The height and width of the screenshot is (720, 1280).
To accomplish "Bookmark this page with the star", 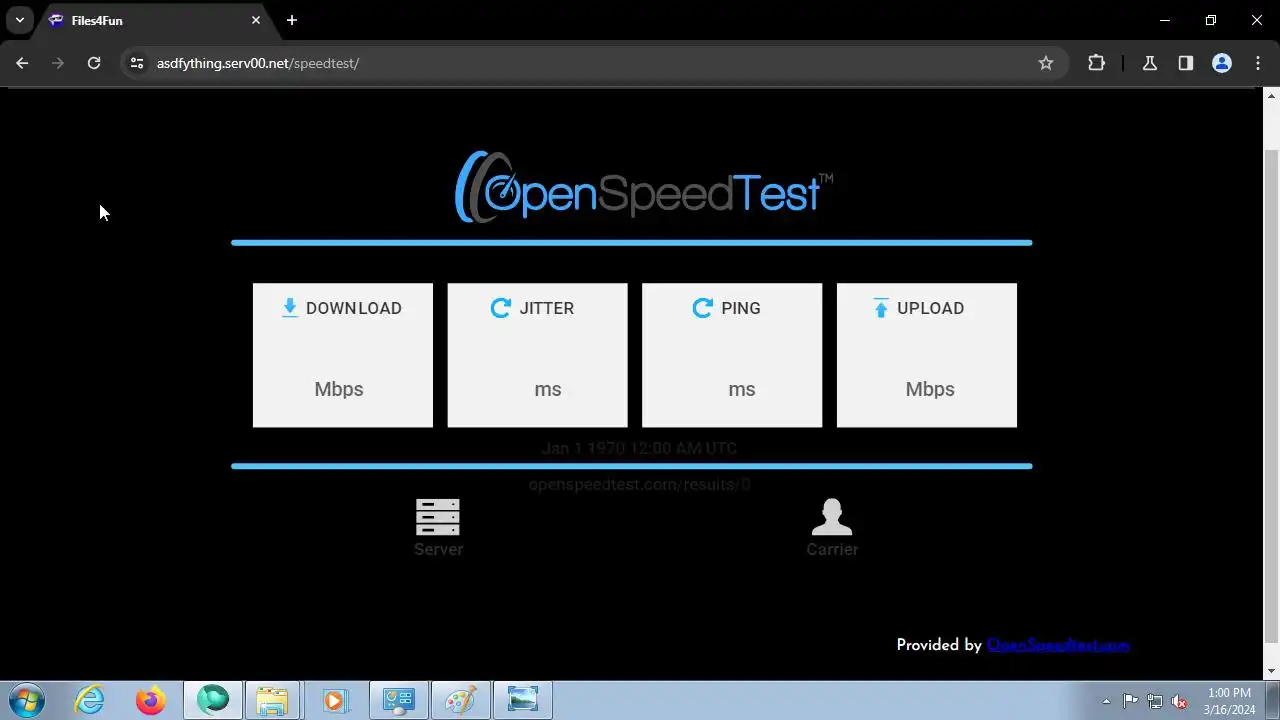I will point(1046,63).
